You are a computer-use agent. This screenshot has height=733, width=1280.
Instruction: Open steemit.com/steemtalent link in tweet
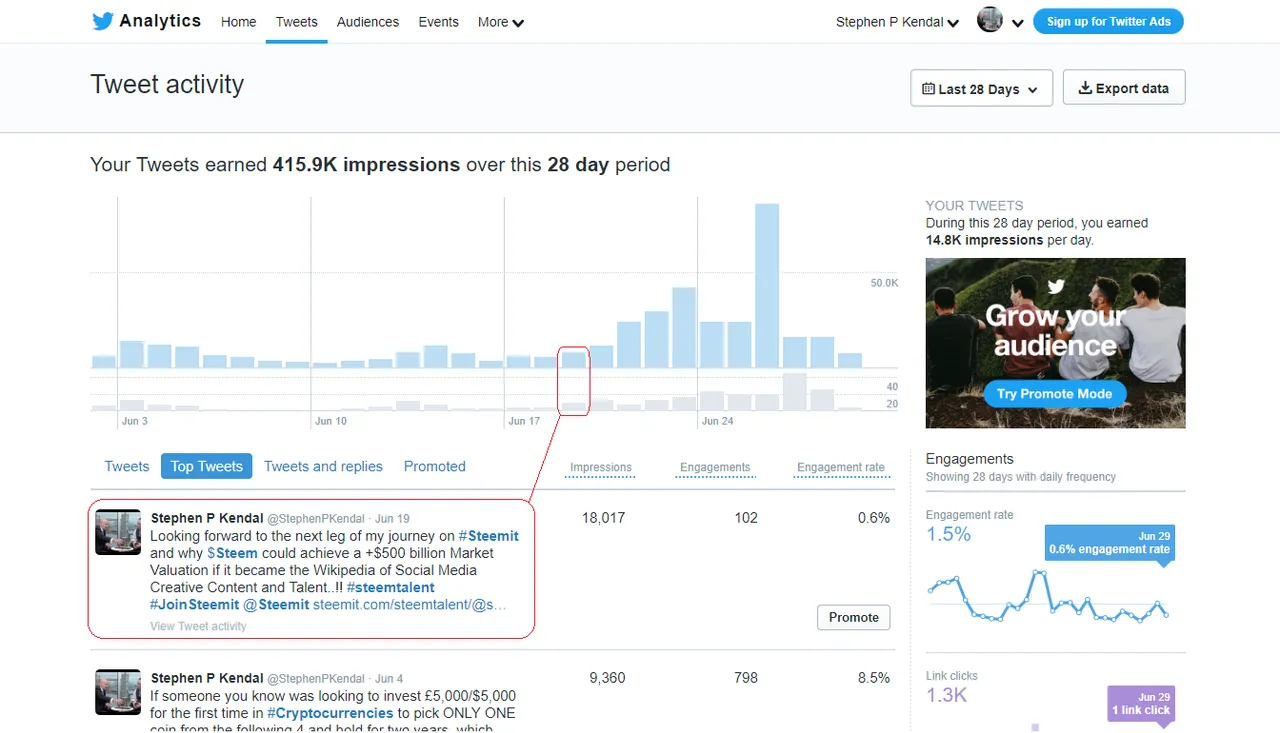click(410, 604)
